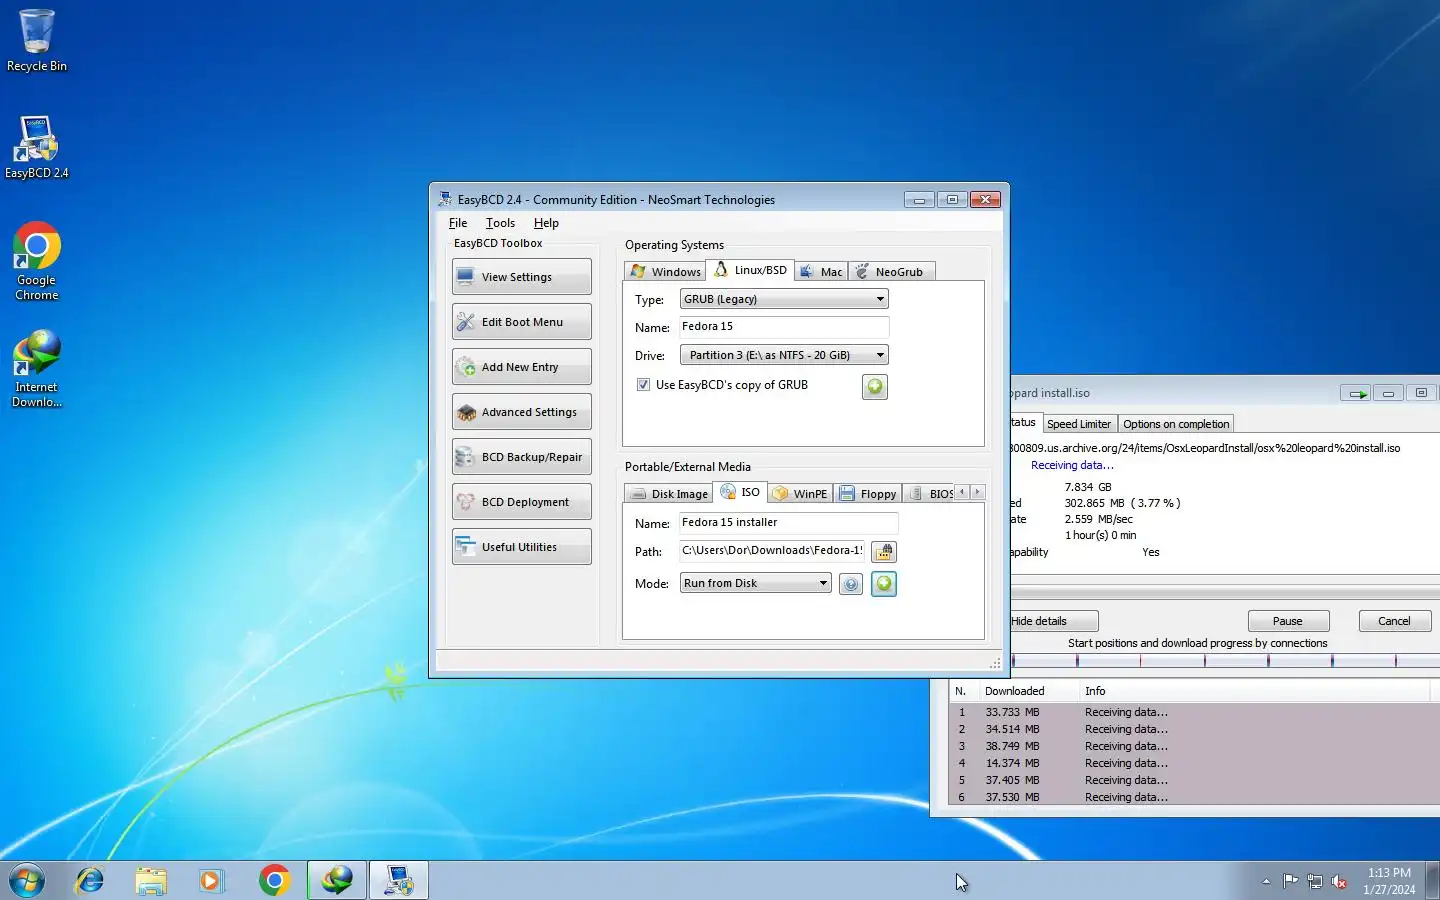Image resolution: width=1440 pixels, height=900 pixels.
Task: Toggle Use EasyBCD's copy of GRUB
Action: (x=644, y=385)
